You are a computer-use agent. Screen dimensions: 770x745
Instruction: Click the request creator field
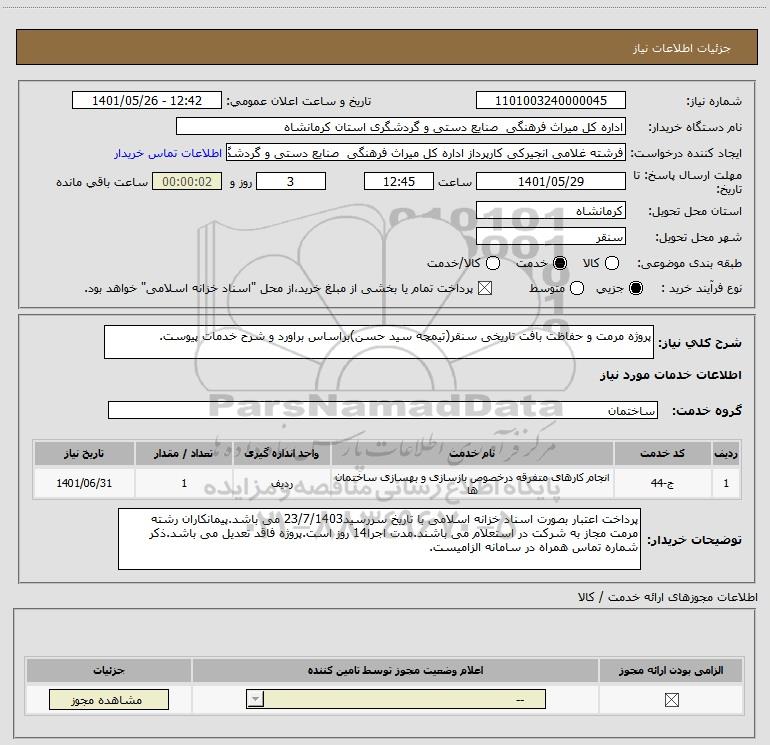[426, 153]
